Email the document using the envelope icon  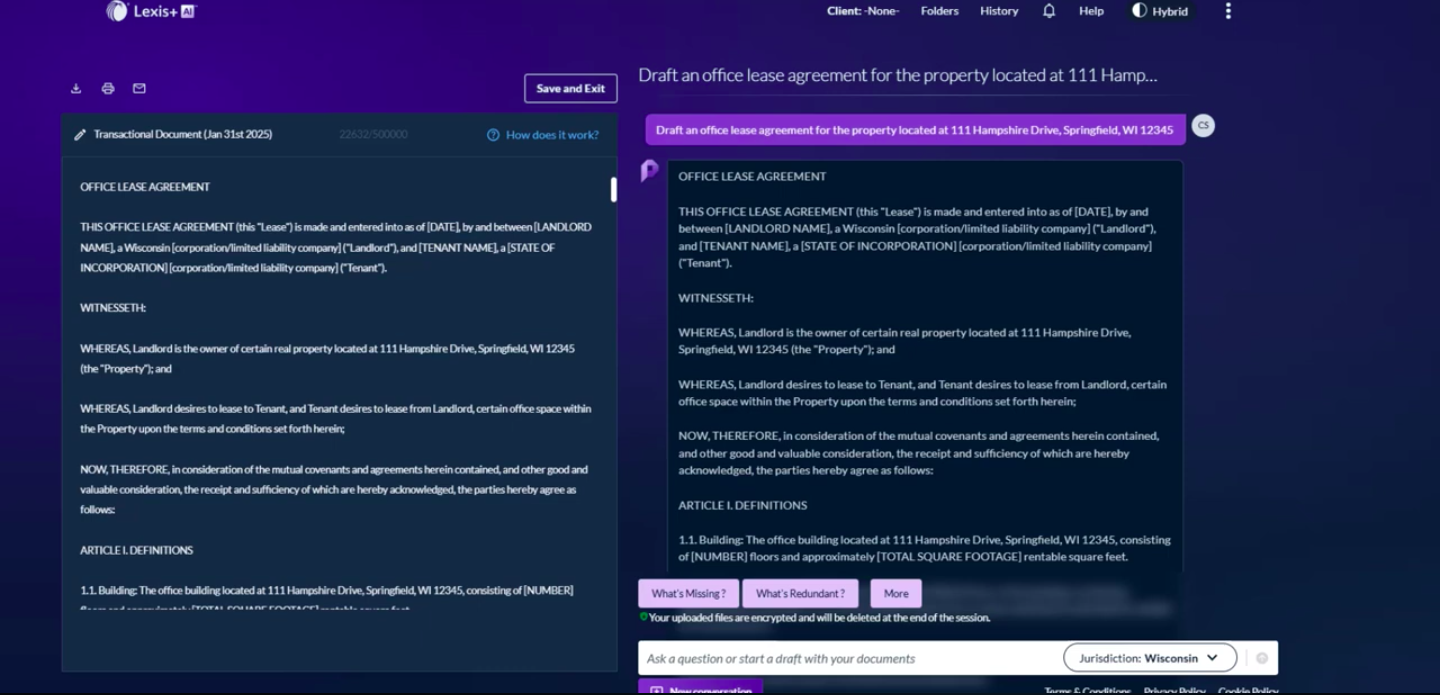[x=139, y=88]
